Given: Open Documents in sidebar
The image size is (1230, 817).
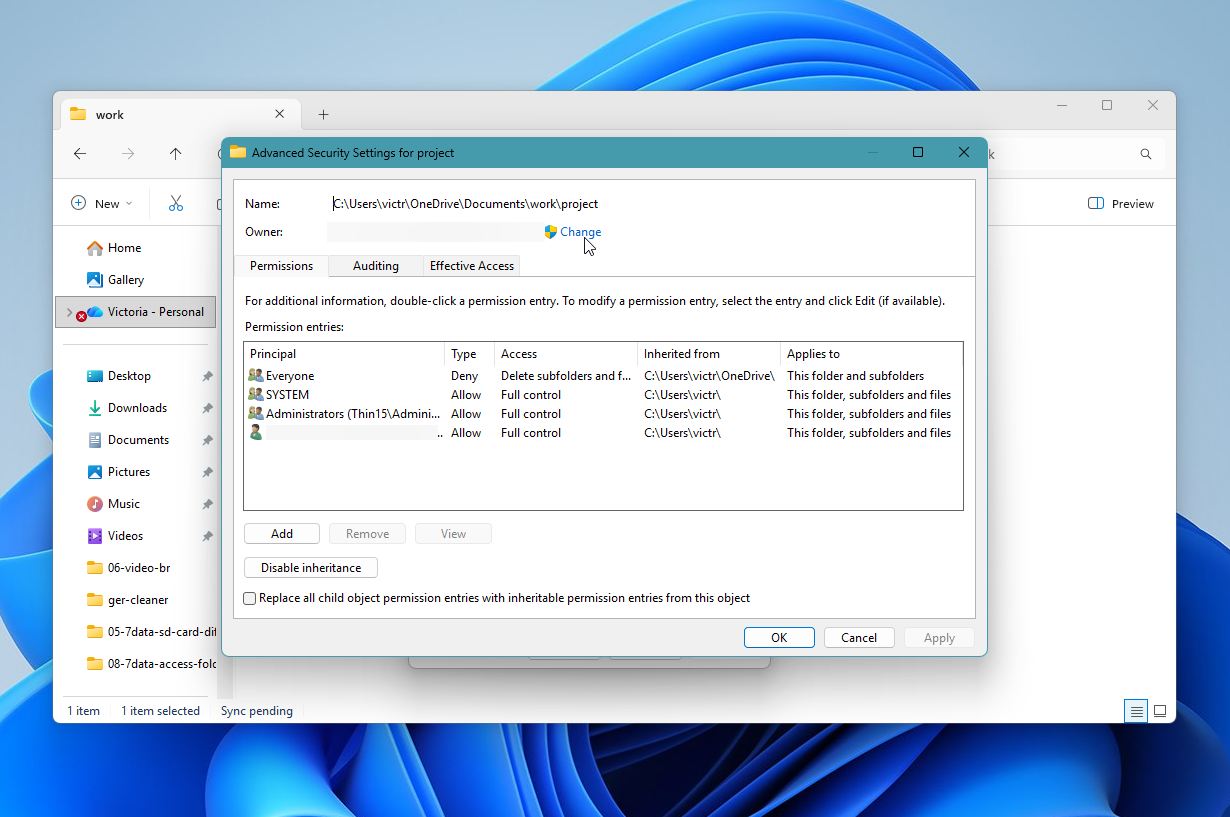Looking at the screenshot, I should pos(138,440).
